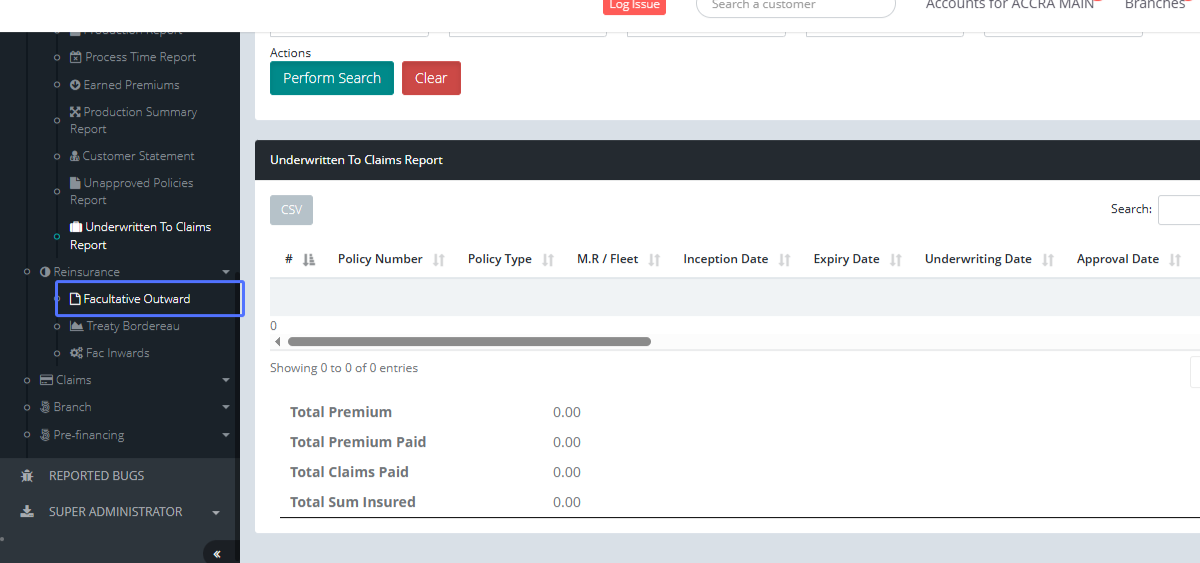Viewport: 1200px width, 563px height.
Task: Click the sidebar collapse double-chevron icon
Action: pyautogui.click(x=217, y=554)
